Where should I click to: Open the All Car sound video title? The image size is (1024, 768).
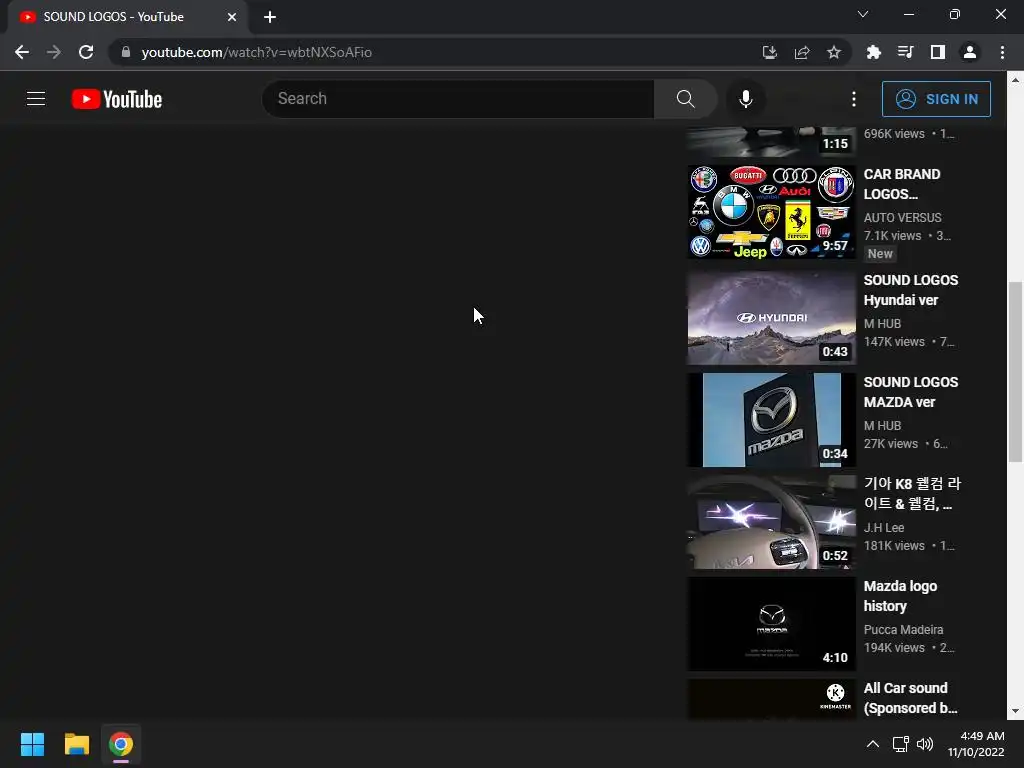(x=910, y=698)
